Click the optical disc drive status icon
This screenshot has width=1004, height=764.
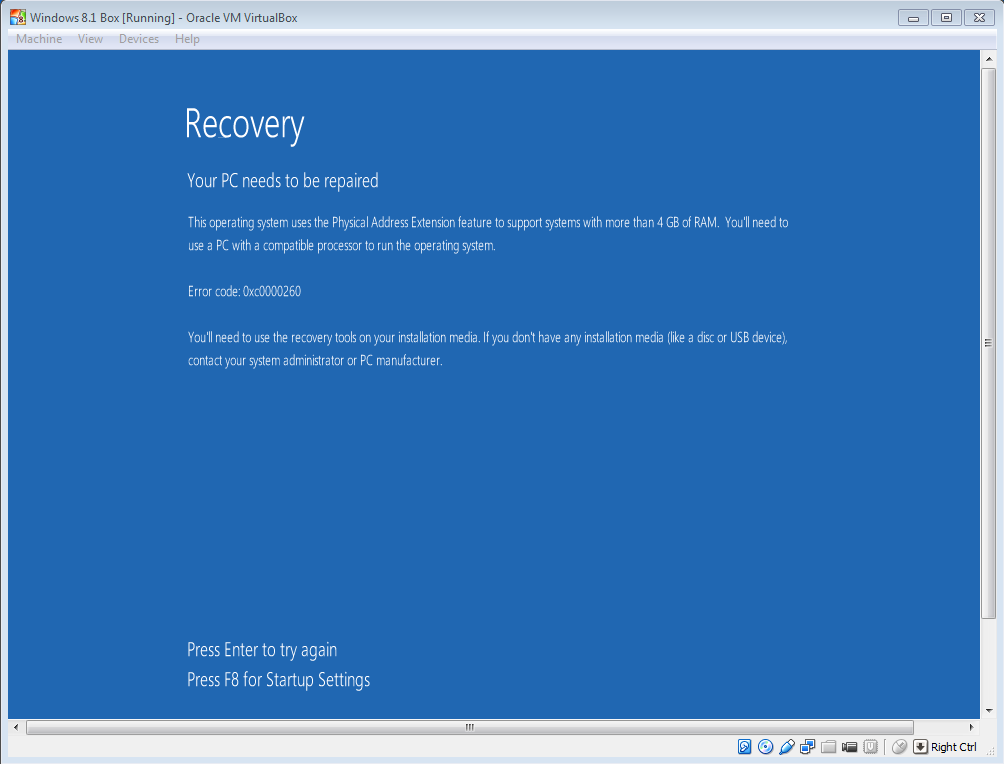(x=765, y=747)
